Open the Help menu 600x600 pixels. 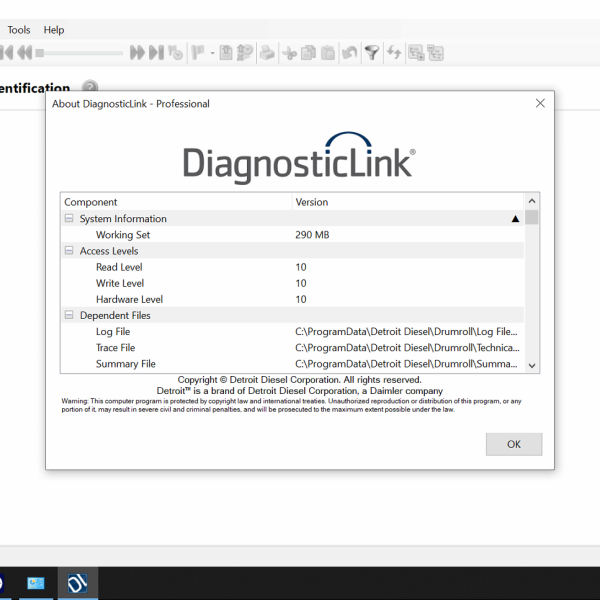[54, 30]
